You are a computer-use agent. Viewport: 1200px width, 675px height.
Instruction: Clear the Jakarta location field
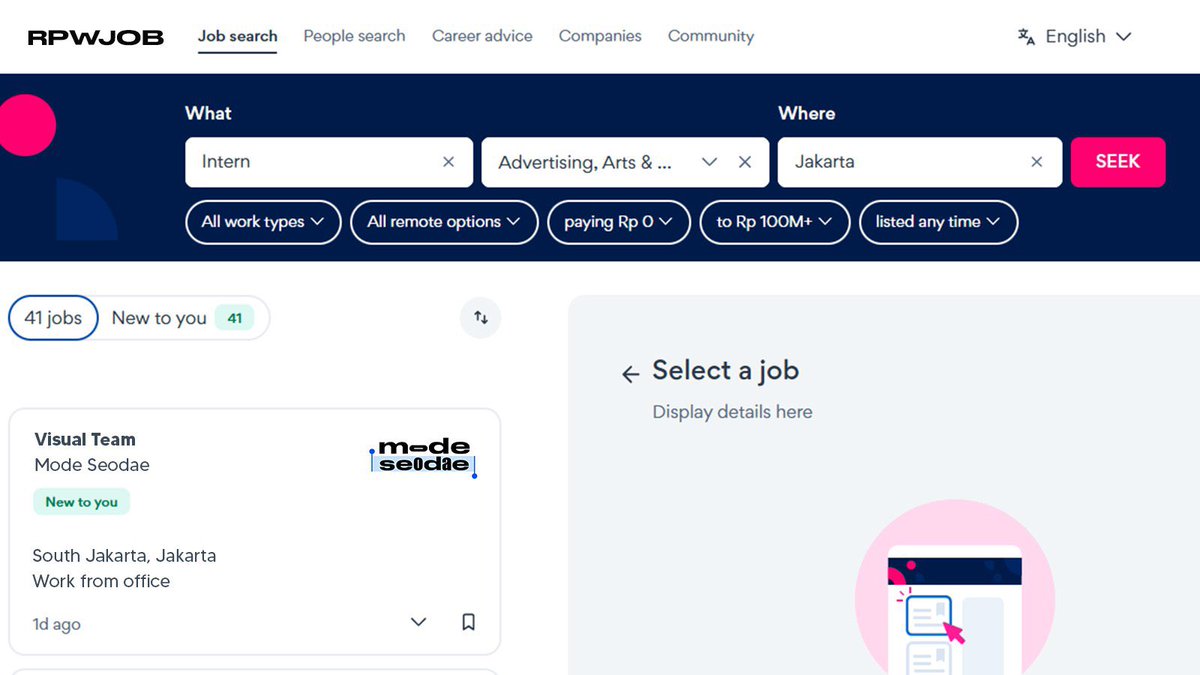point(1037,162)
